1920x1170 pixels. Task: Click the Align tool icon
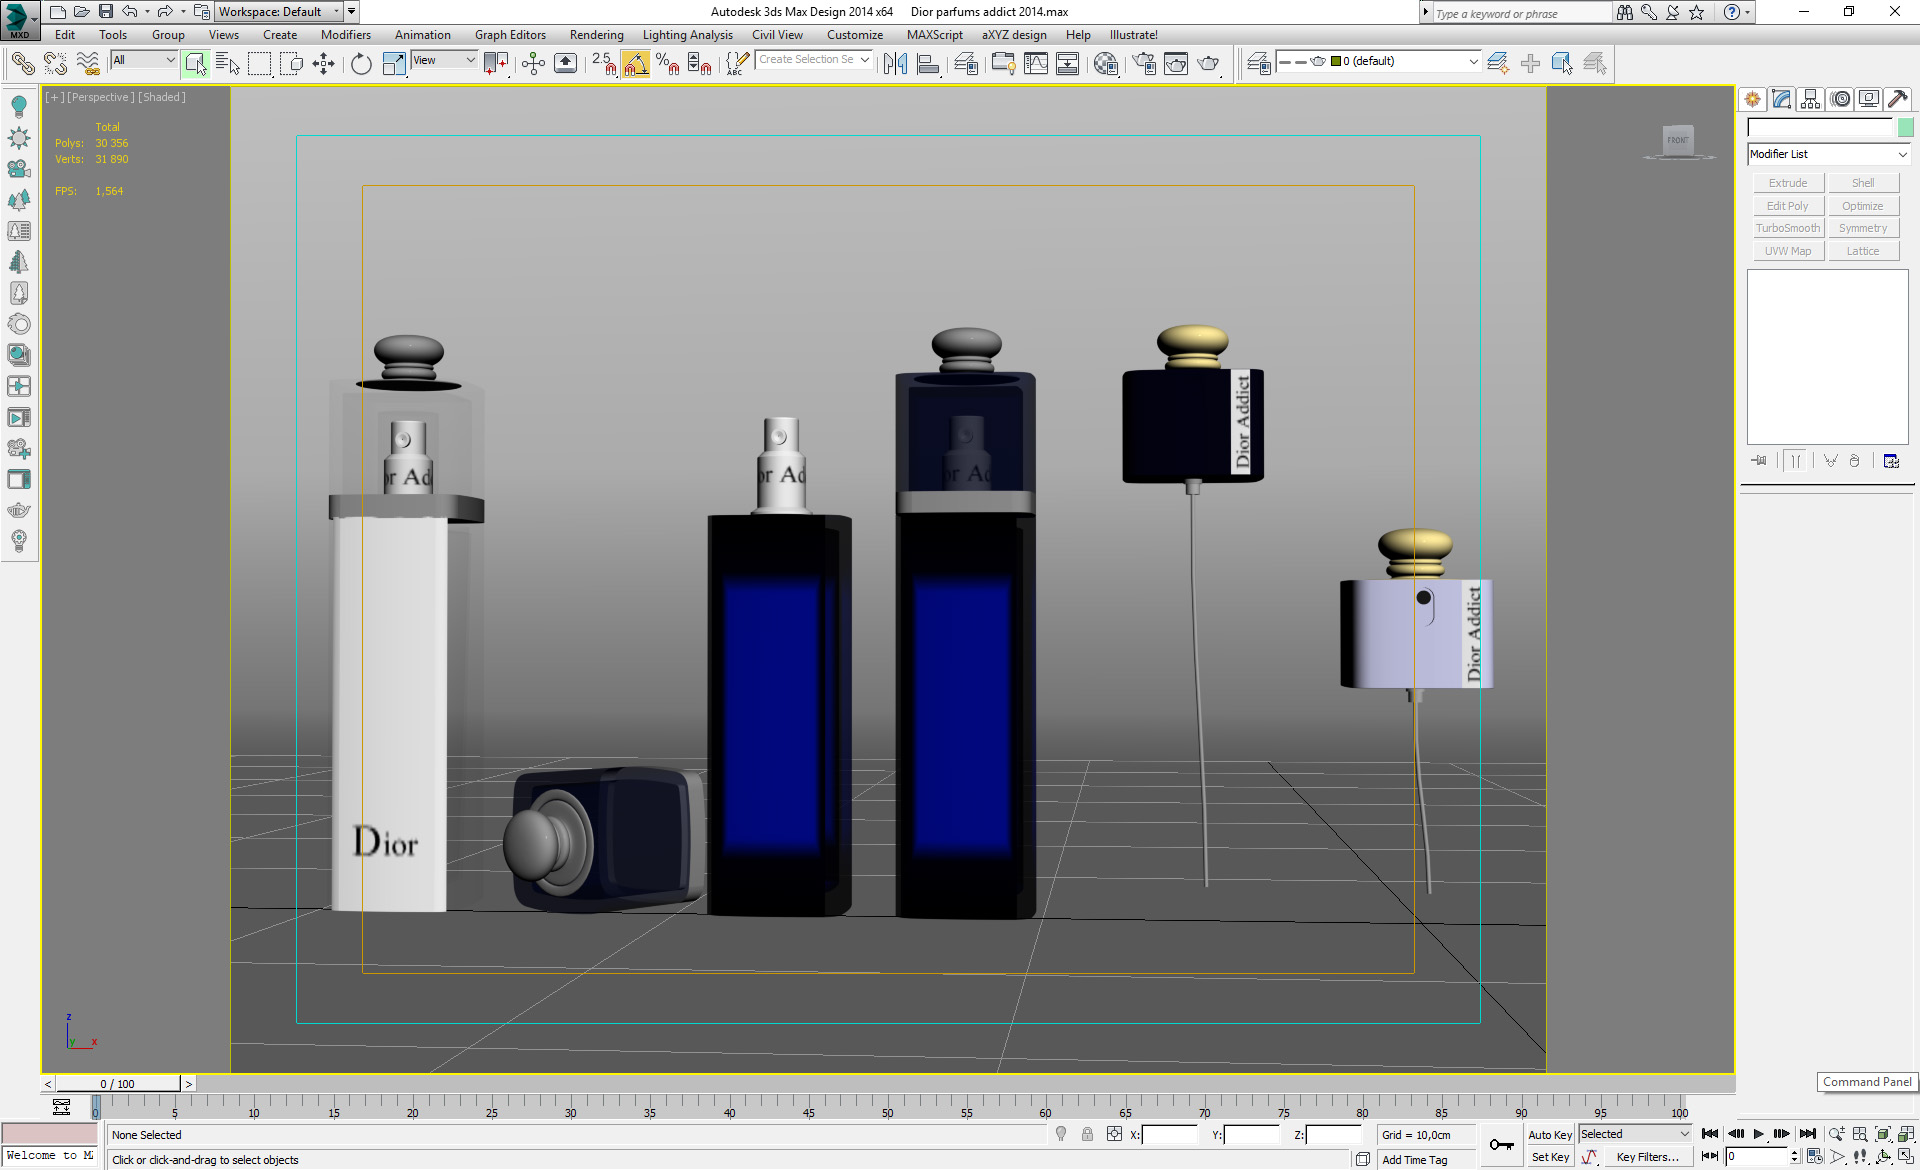928,64
